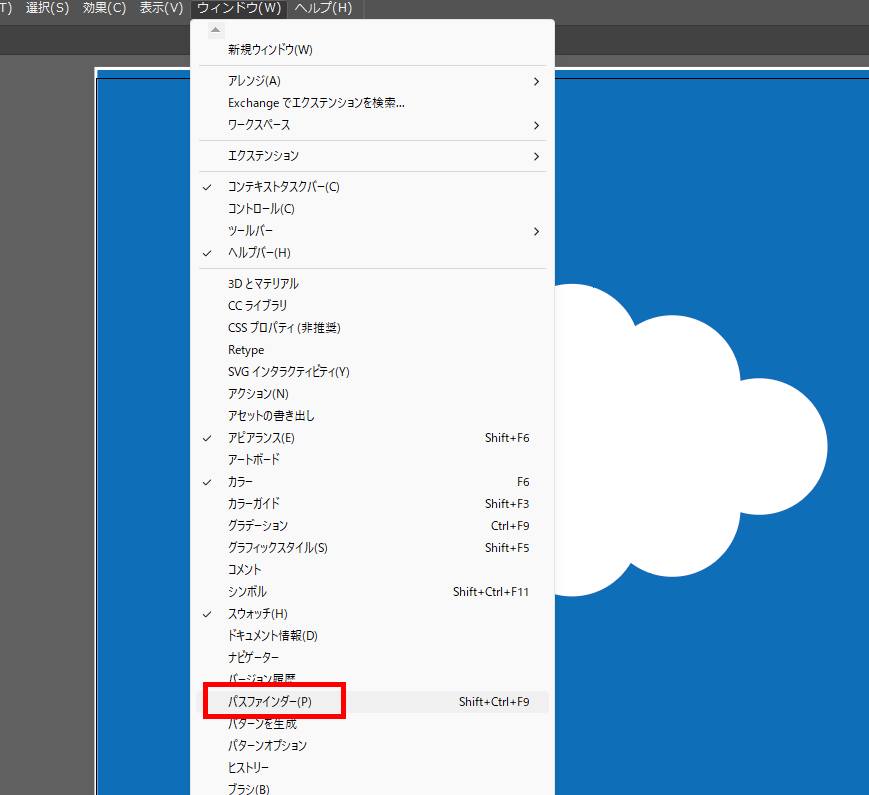Image resolution: width=869 pixels, height=795 pixels.
Task: Click the white cloud shape
Action: click(x=690, y=450)
